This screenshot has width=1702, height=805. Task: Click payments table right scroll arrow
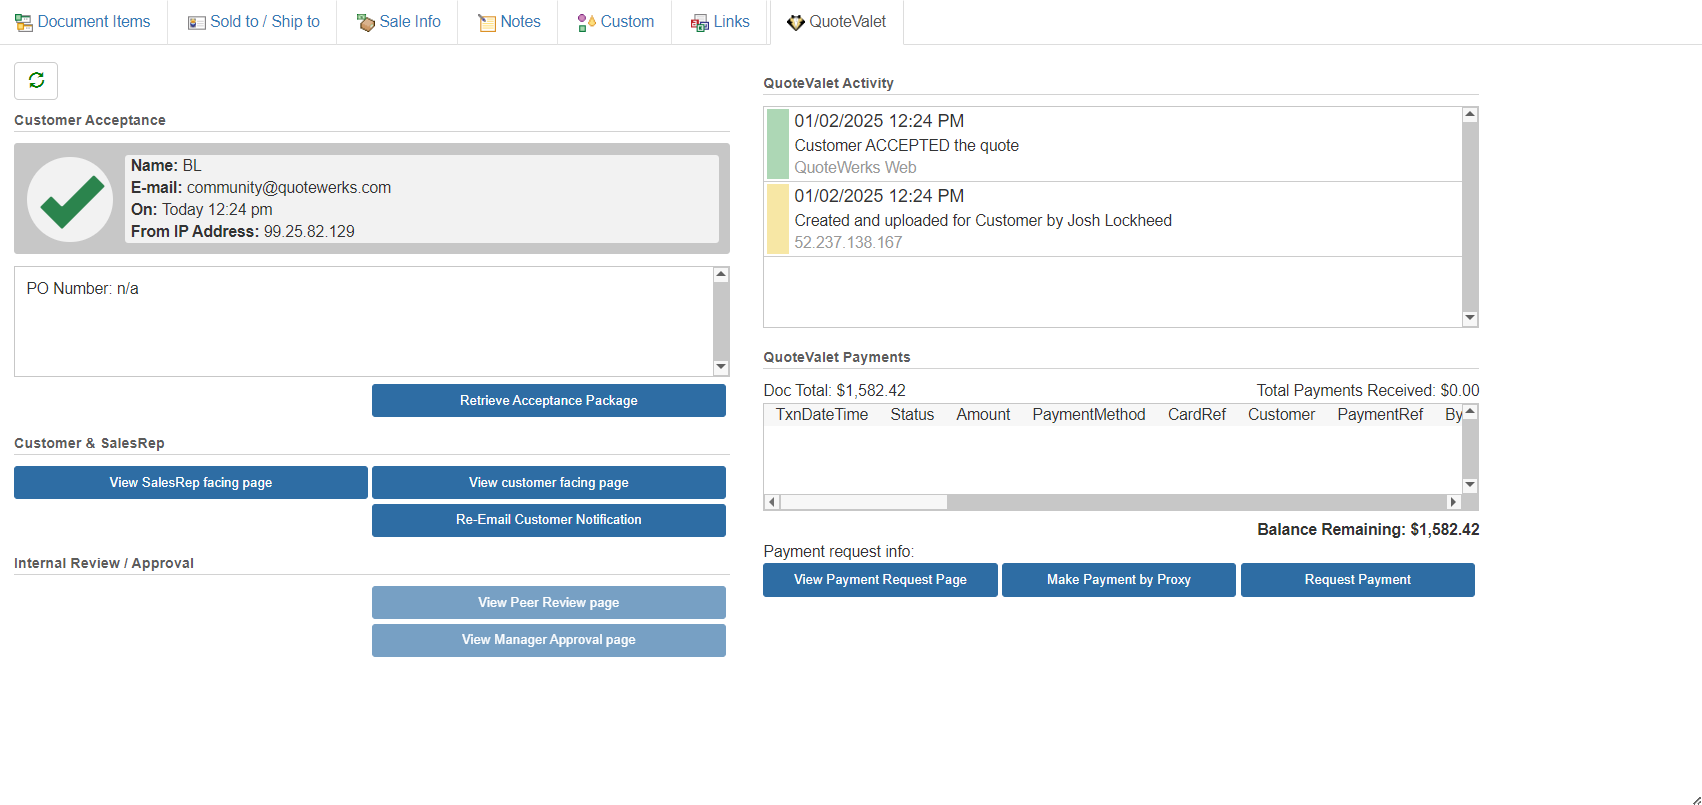(1453, 502)
